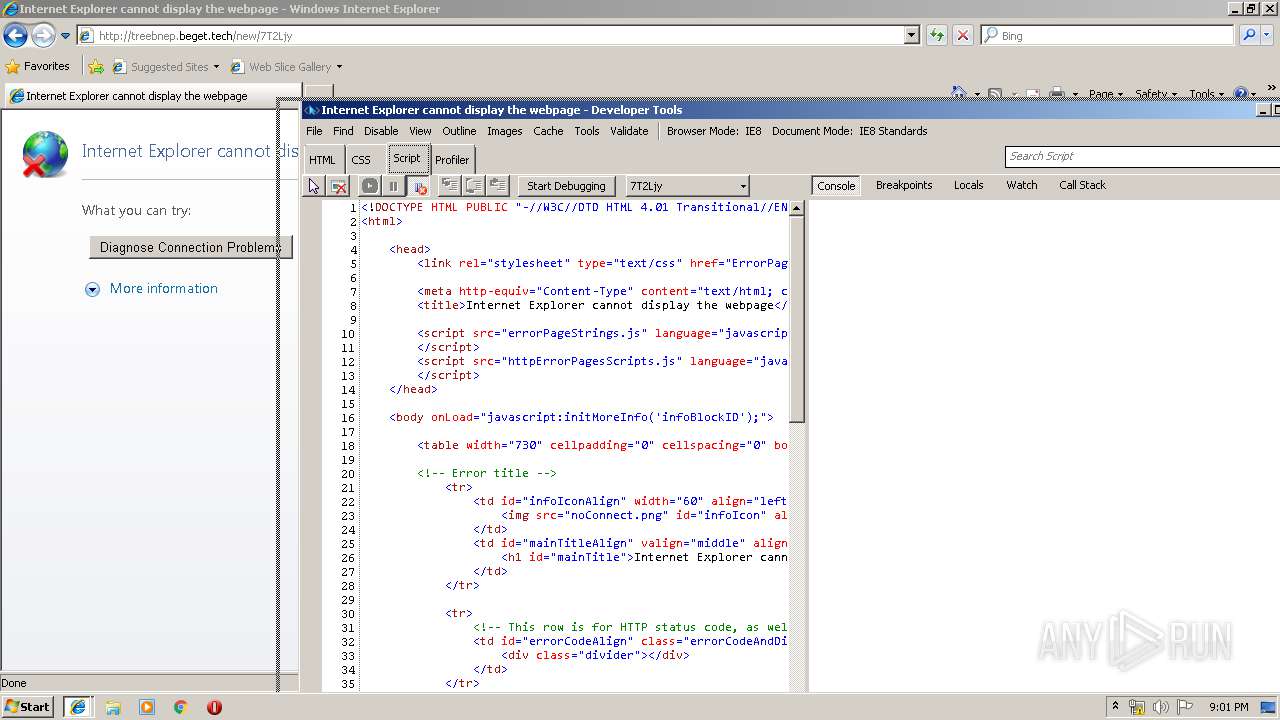Click the volume icon in system tray

pos(1161,707)
